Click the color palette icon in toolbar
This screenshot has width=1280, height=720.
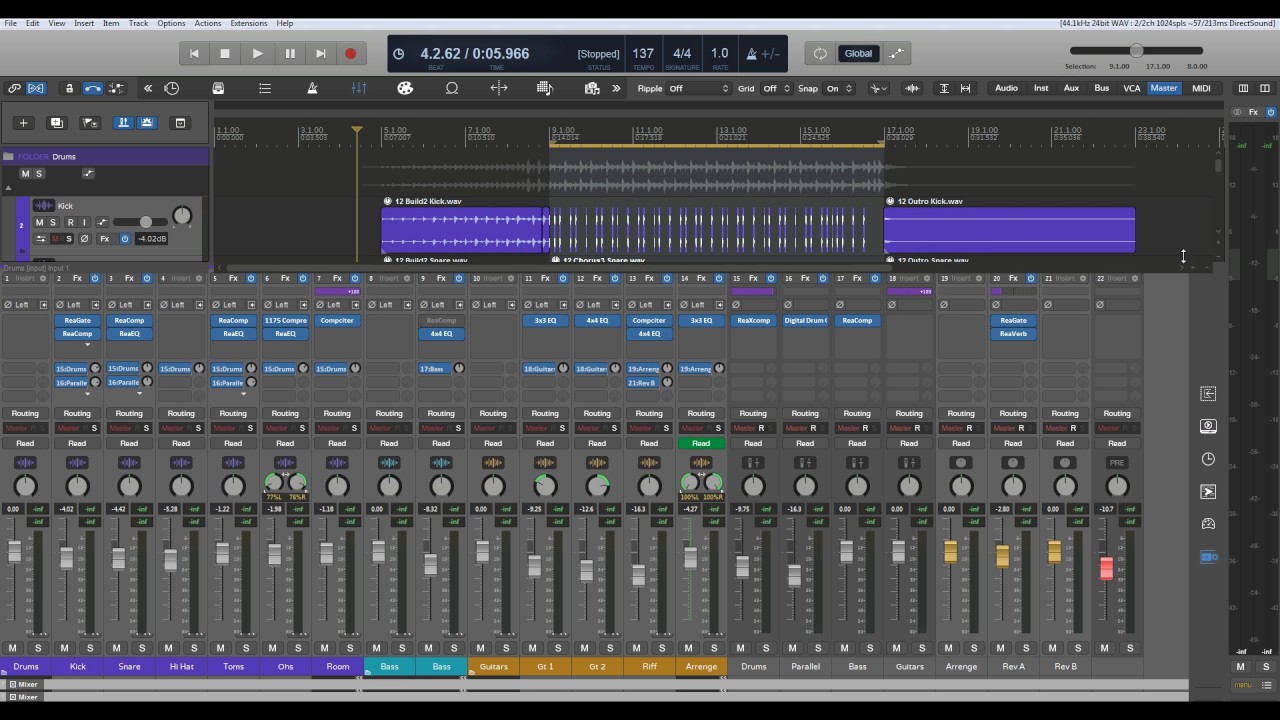tap(405, 88)
